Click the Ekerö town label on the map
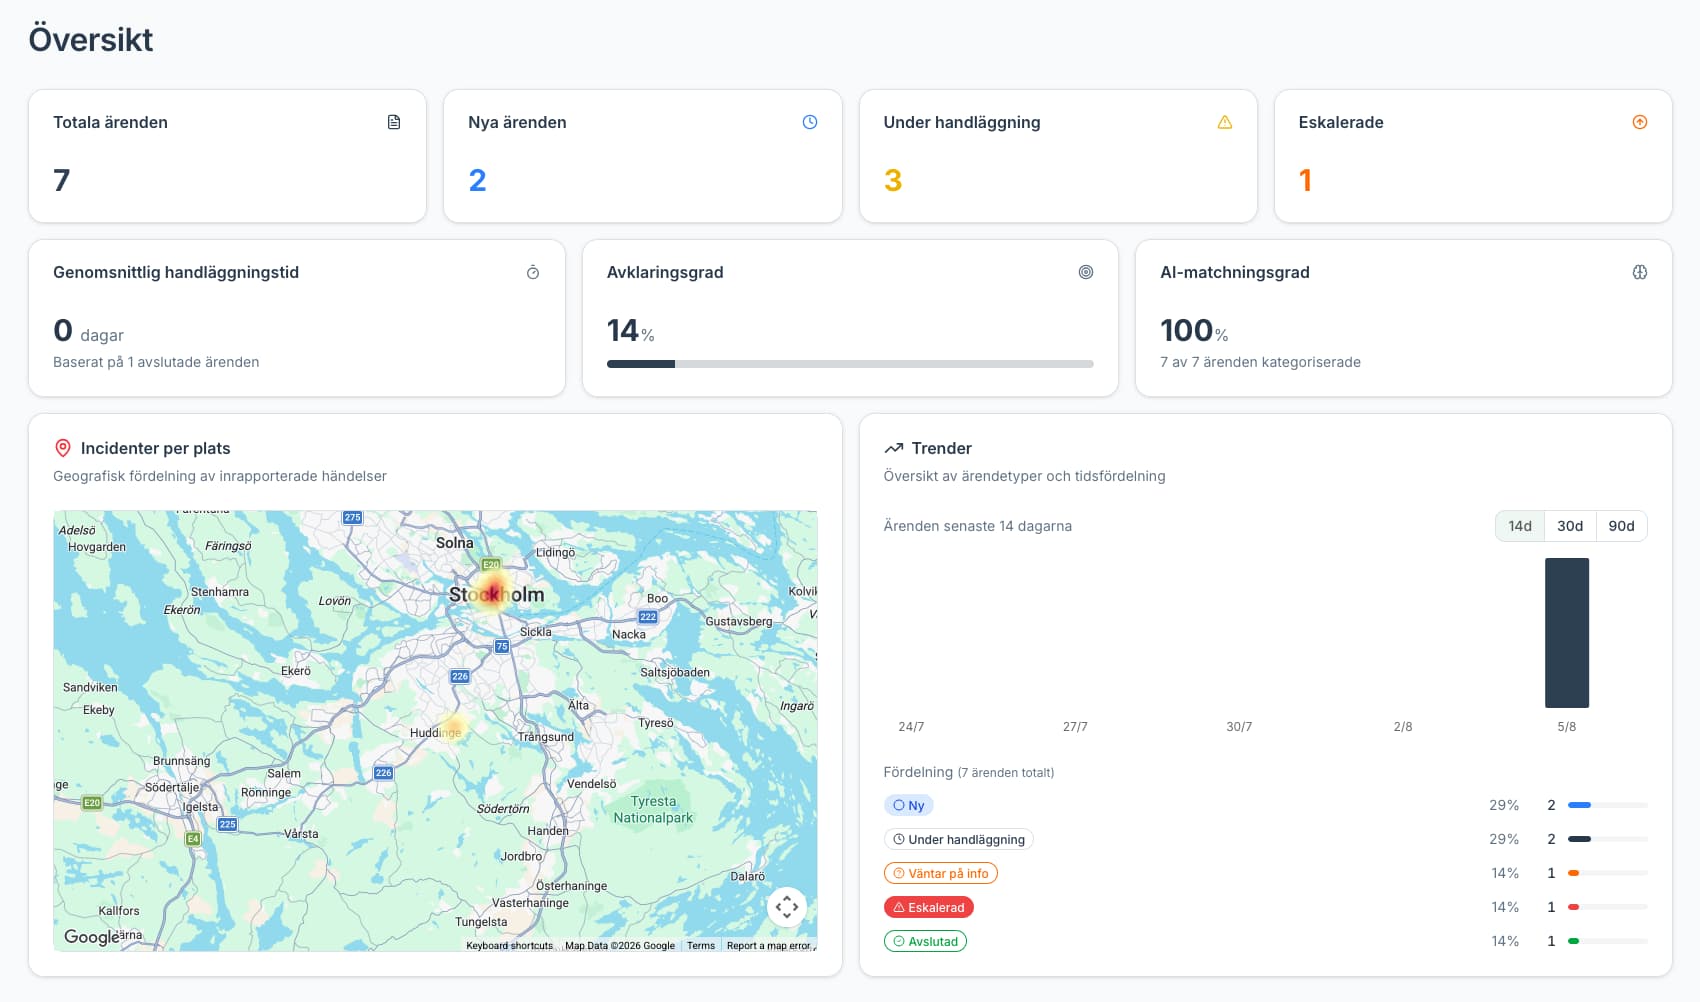This screenshot has width=1700, height=1002. [x=296, y=671]
